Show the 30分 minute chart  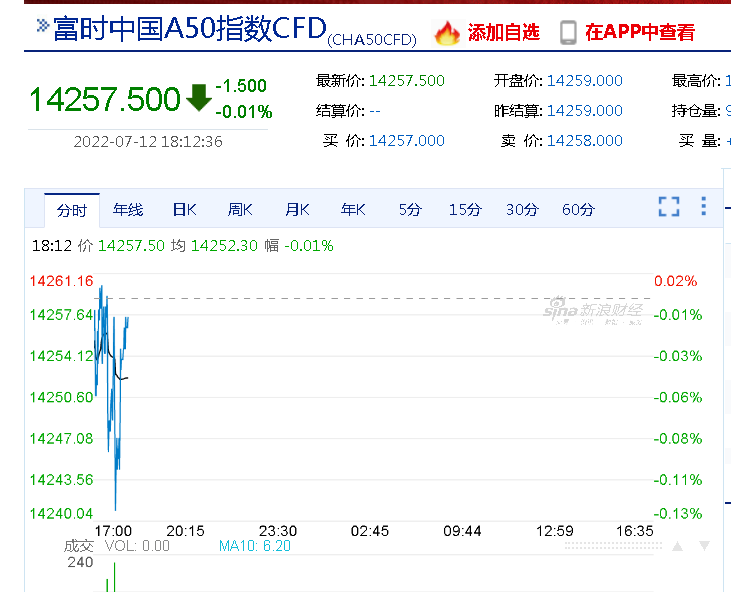coord(522,210)
